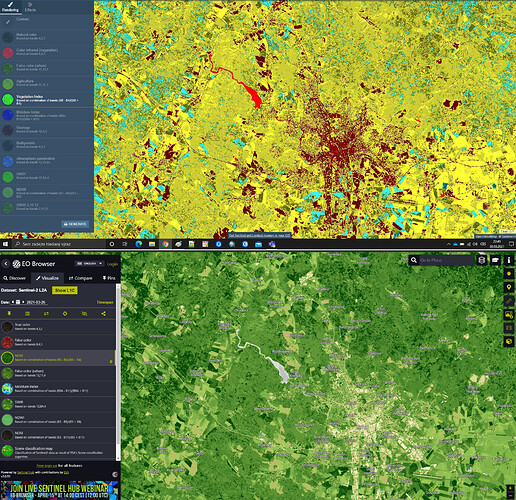Click the Show L1C button
Viewport: 516px width, 500px height.
point(65,290)
